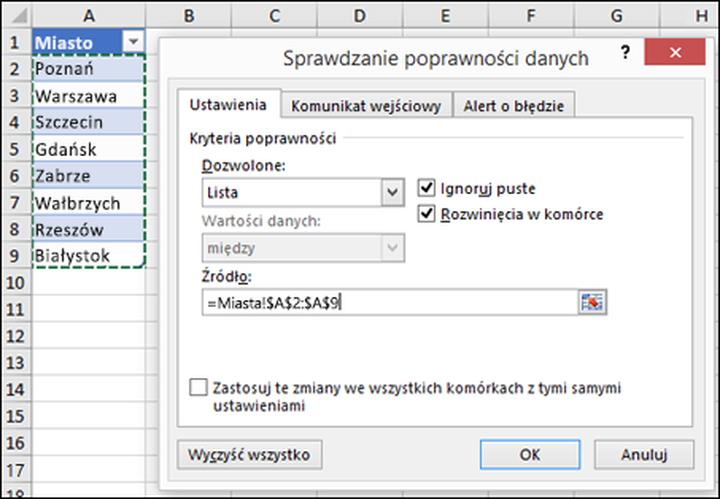Enable Zastosuj te zmiany we wszystkich komórkach
This screenshot has width=720, height=499.
[x=198, y=387]
